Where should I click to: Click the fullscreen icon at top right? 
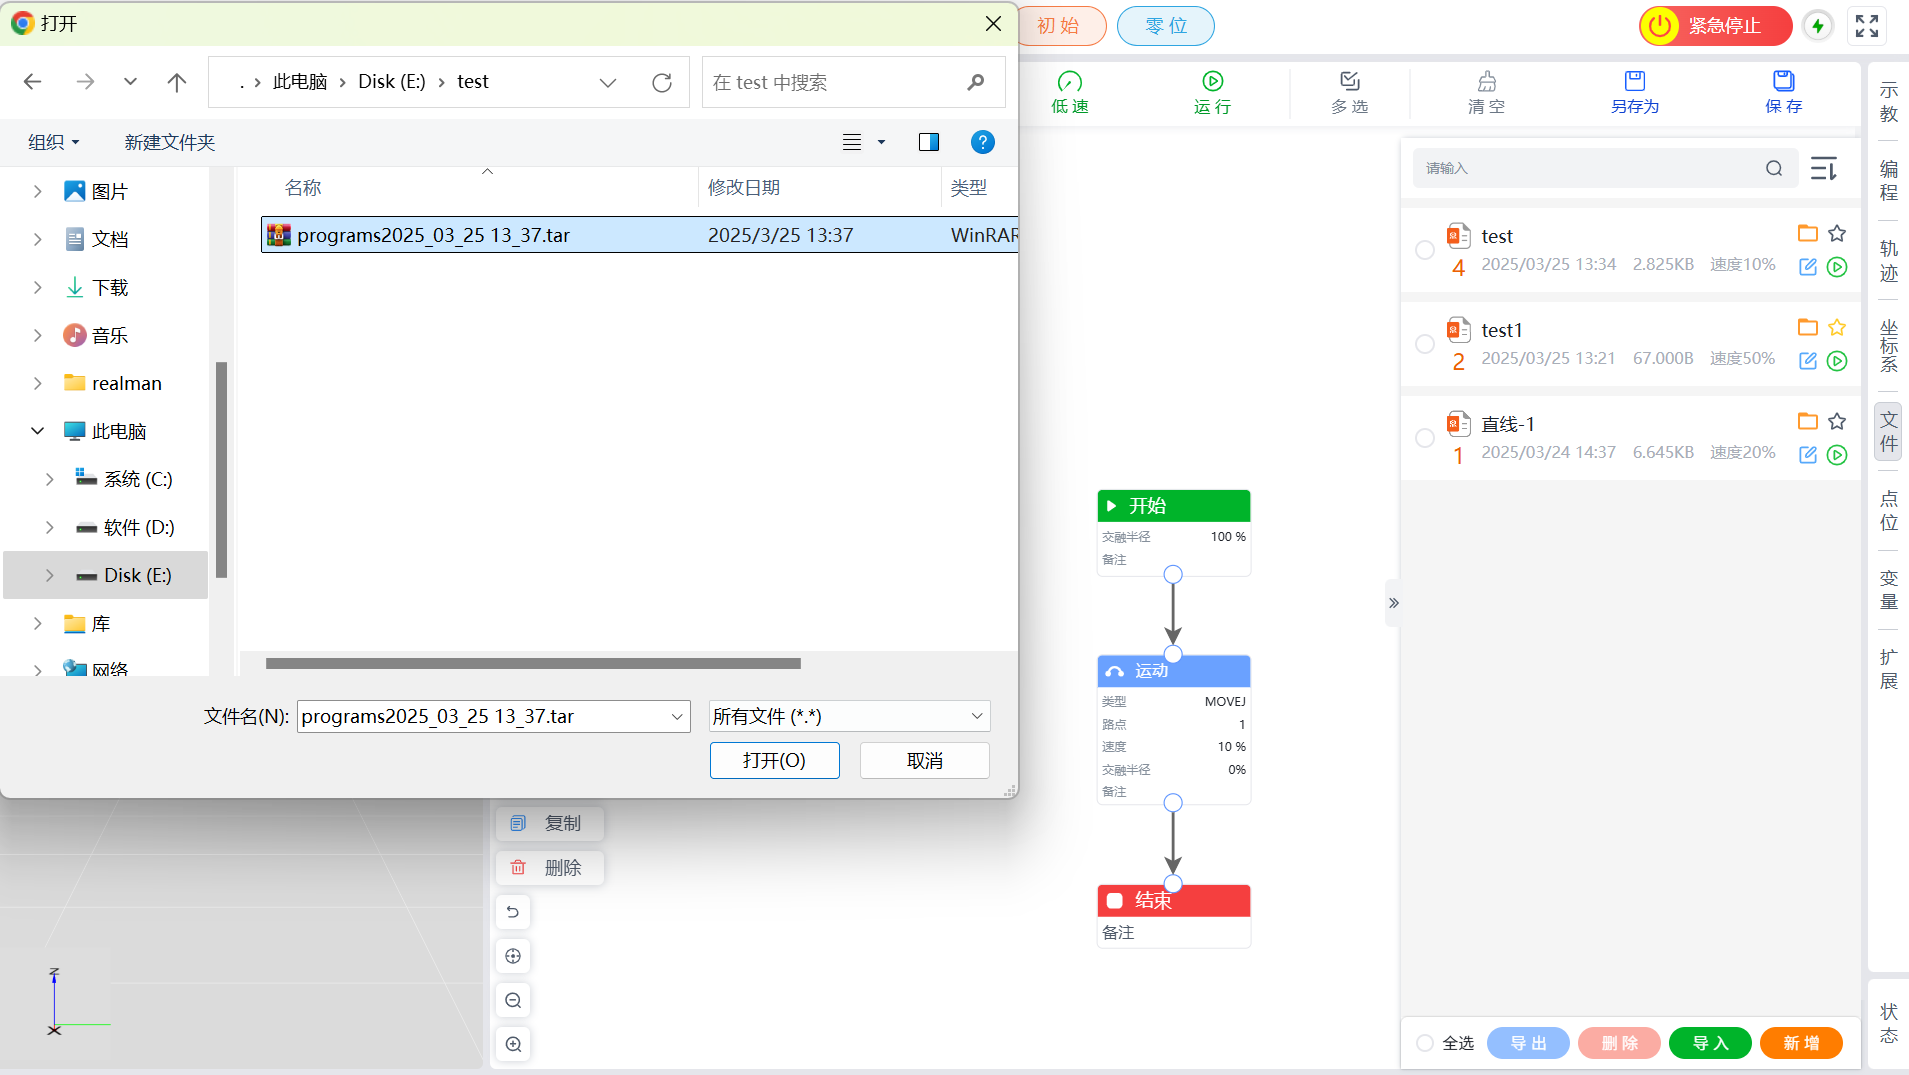(x=1866, y=26)
